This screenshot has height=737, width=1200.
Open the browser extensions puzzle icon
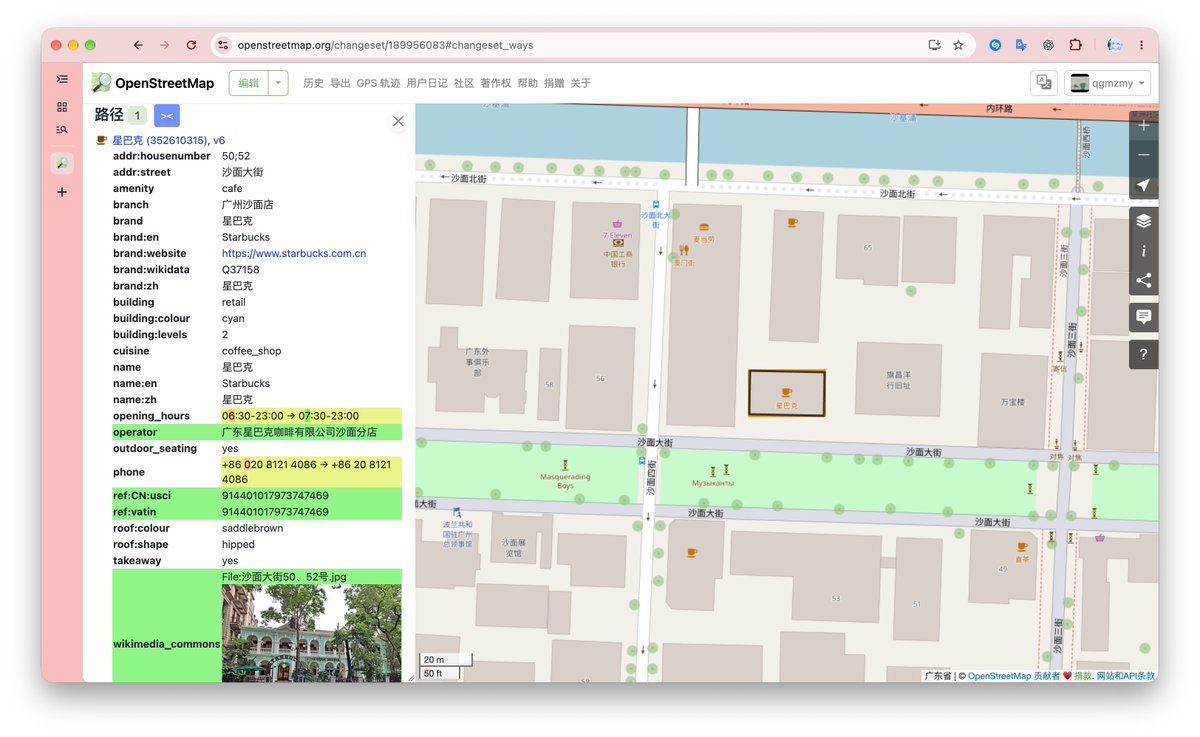click(x=1075, y=45)
